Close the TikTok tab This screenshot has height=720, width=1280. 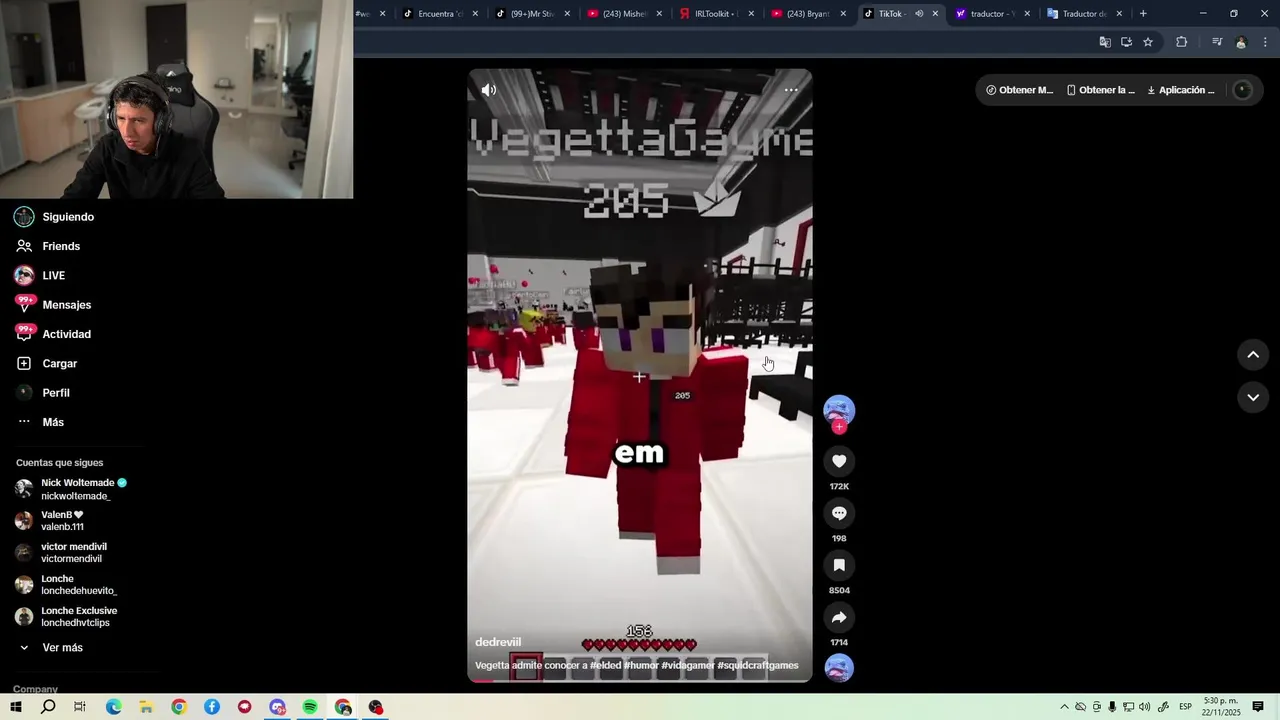935,14
